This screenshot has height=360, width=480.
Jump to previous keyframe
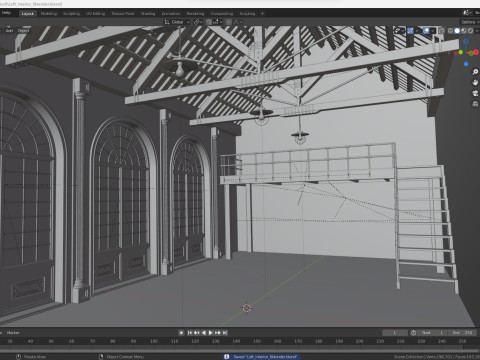197,333
